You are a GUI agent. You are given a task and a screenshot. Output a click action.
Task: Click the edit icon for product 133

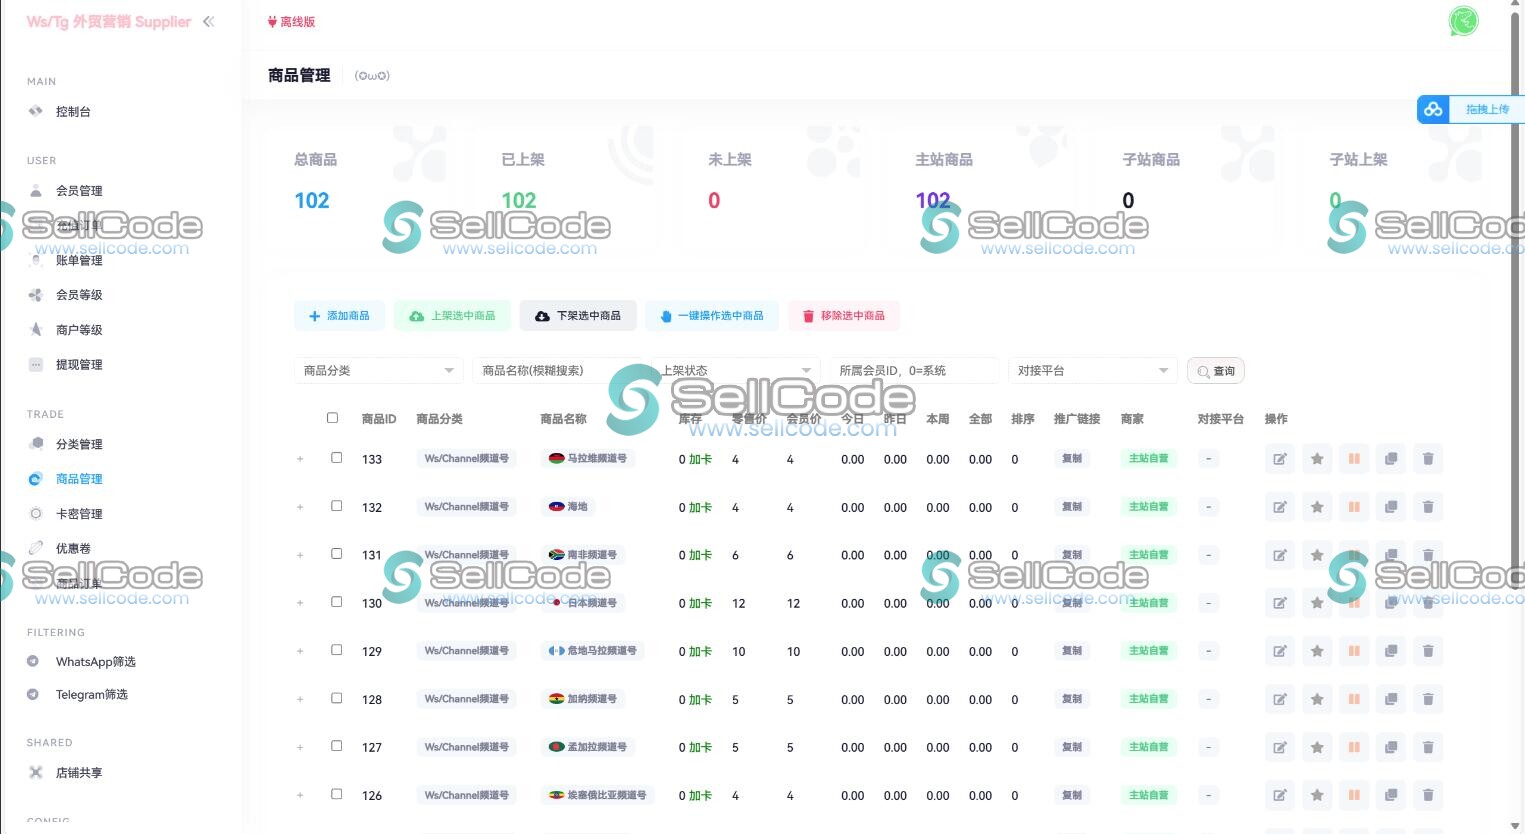coord(1279,459)
